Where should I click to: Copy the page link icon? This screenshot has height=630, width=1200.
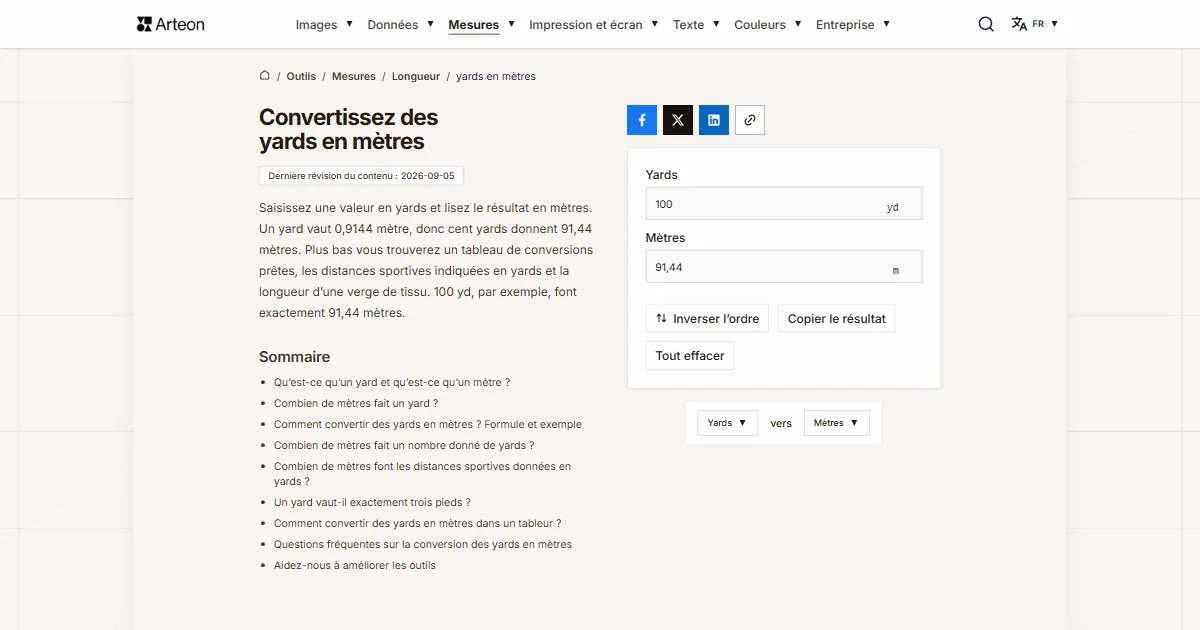click(x=750, y=120)
